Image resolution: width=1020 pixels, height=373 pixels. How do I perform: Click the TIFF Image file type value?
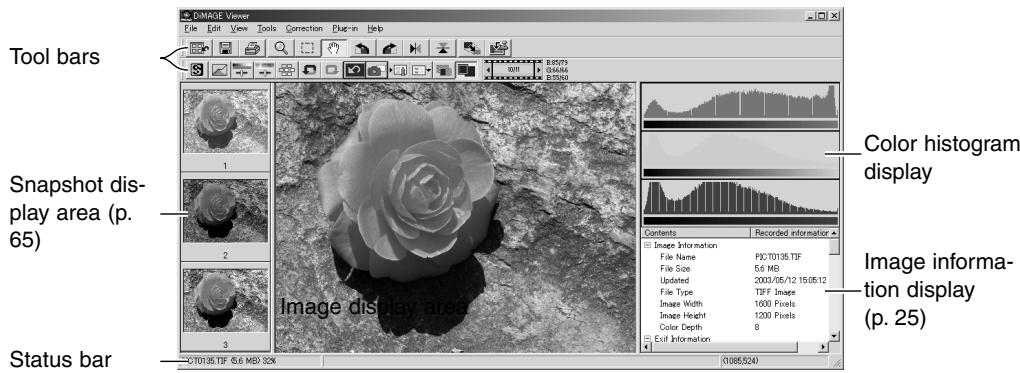coord(775,292)
